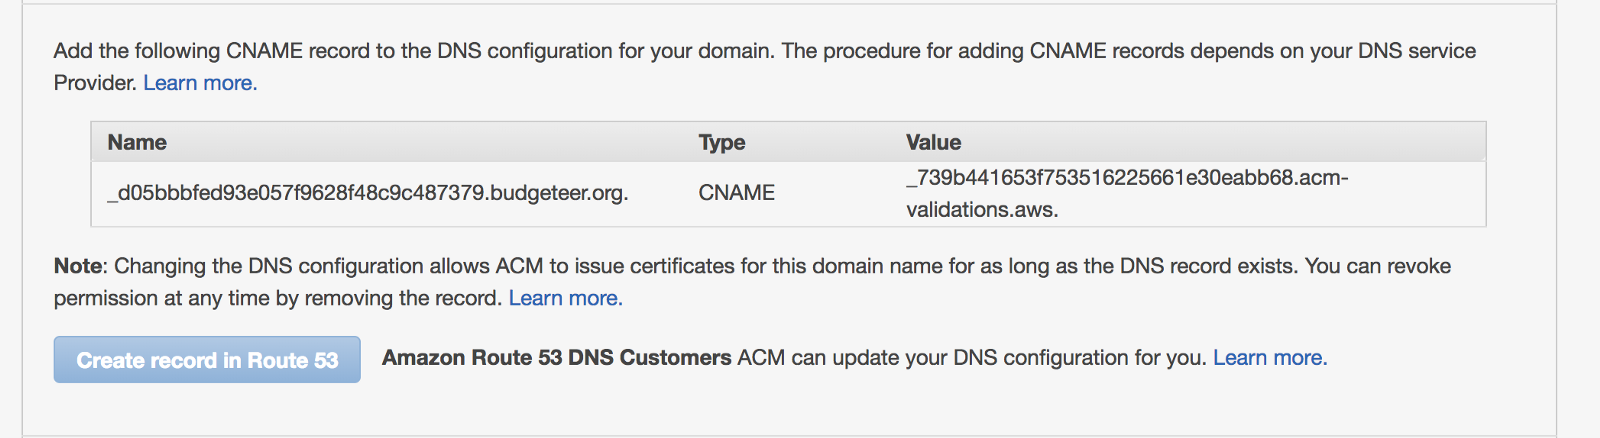
Task: Follow Learn more link beside Route 53 DNS Customers
Action: (1270, 358)
